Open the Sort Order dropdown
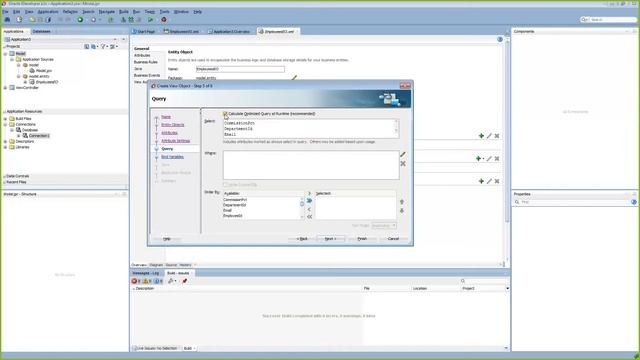 (x=384, y=225)
